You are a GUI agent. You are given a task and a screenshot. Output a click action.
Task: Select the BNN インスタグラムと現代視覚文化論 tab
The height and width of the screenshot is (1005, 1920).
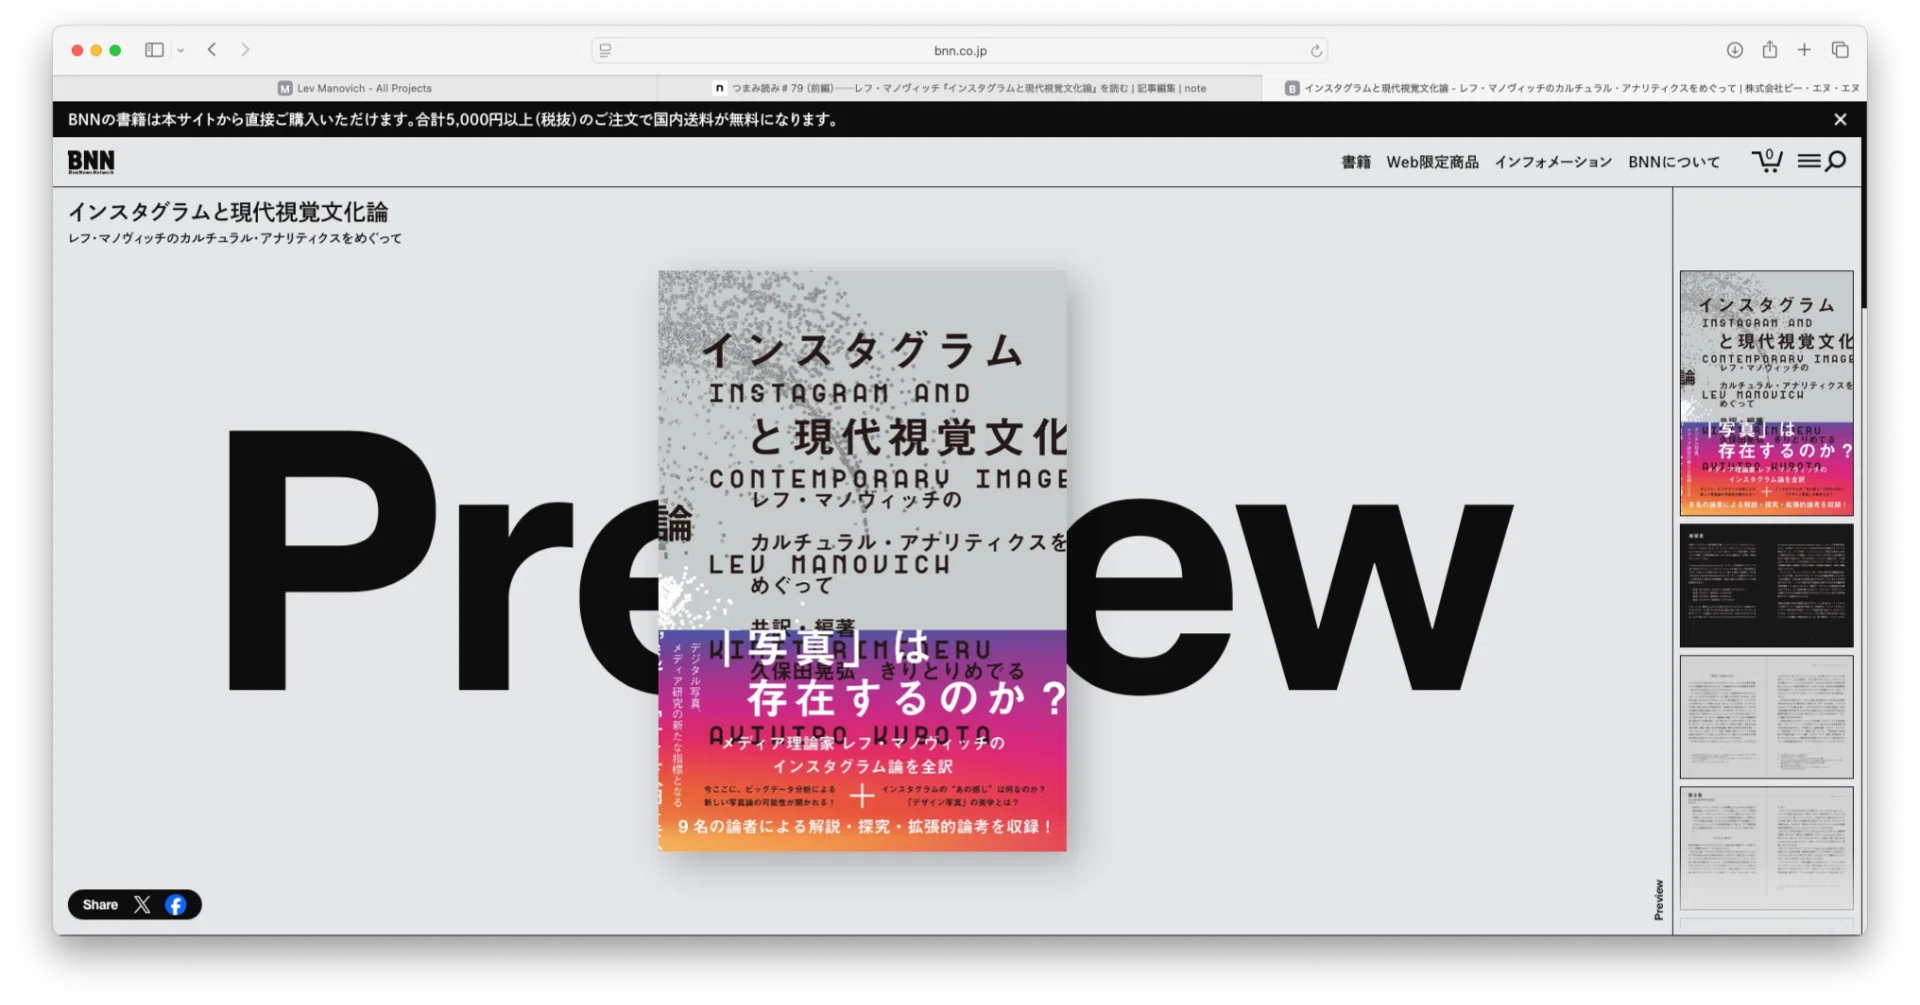(1564, 88)
